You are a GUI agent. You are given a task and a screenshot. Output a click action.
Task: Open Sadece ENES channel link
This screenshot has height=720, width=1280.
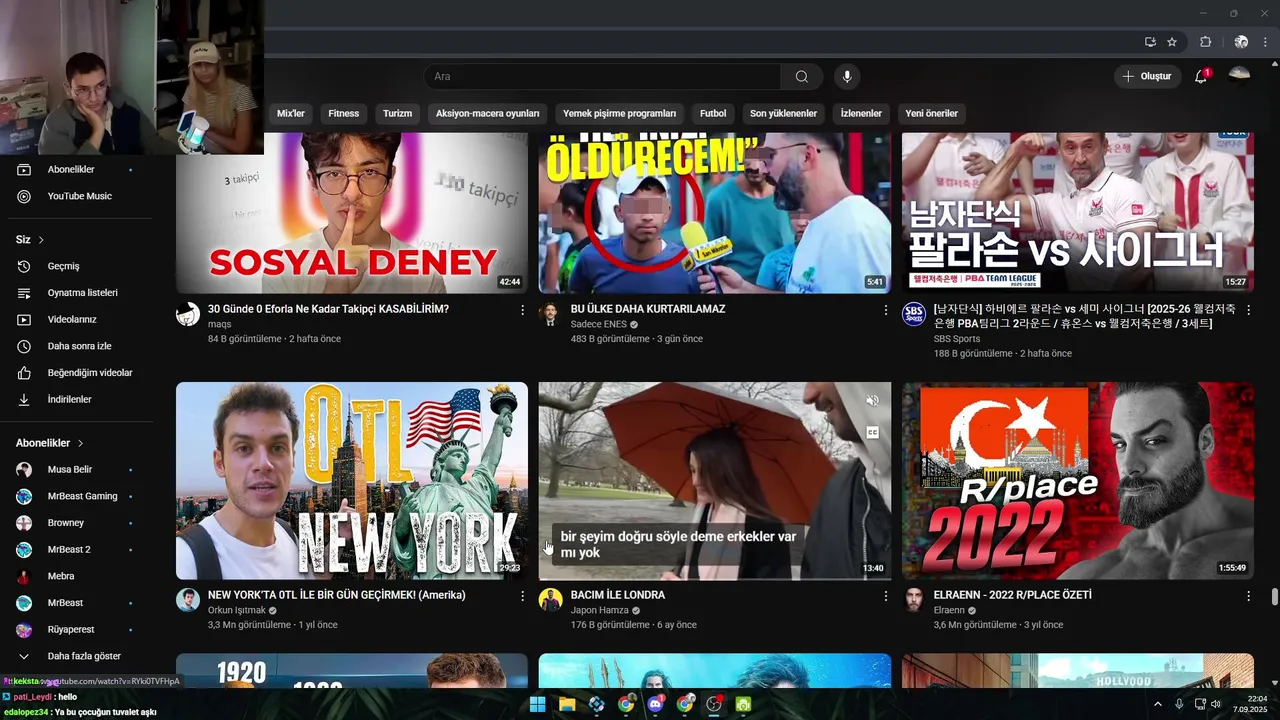(598, 325)
